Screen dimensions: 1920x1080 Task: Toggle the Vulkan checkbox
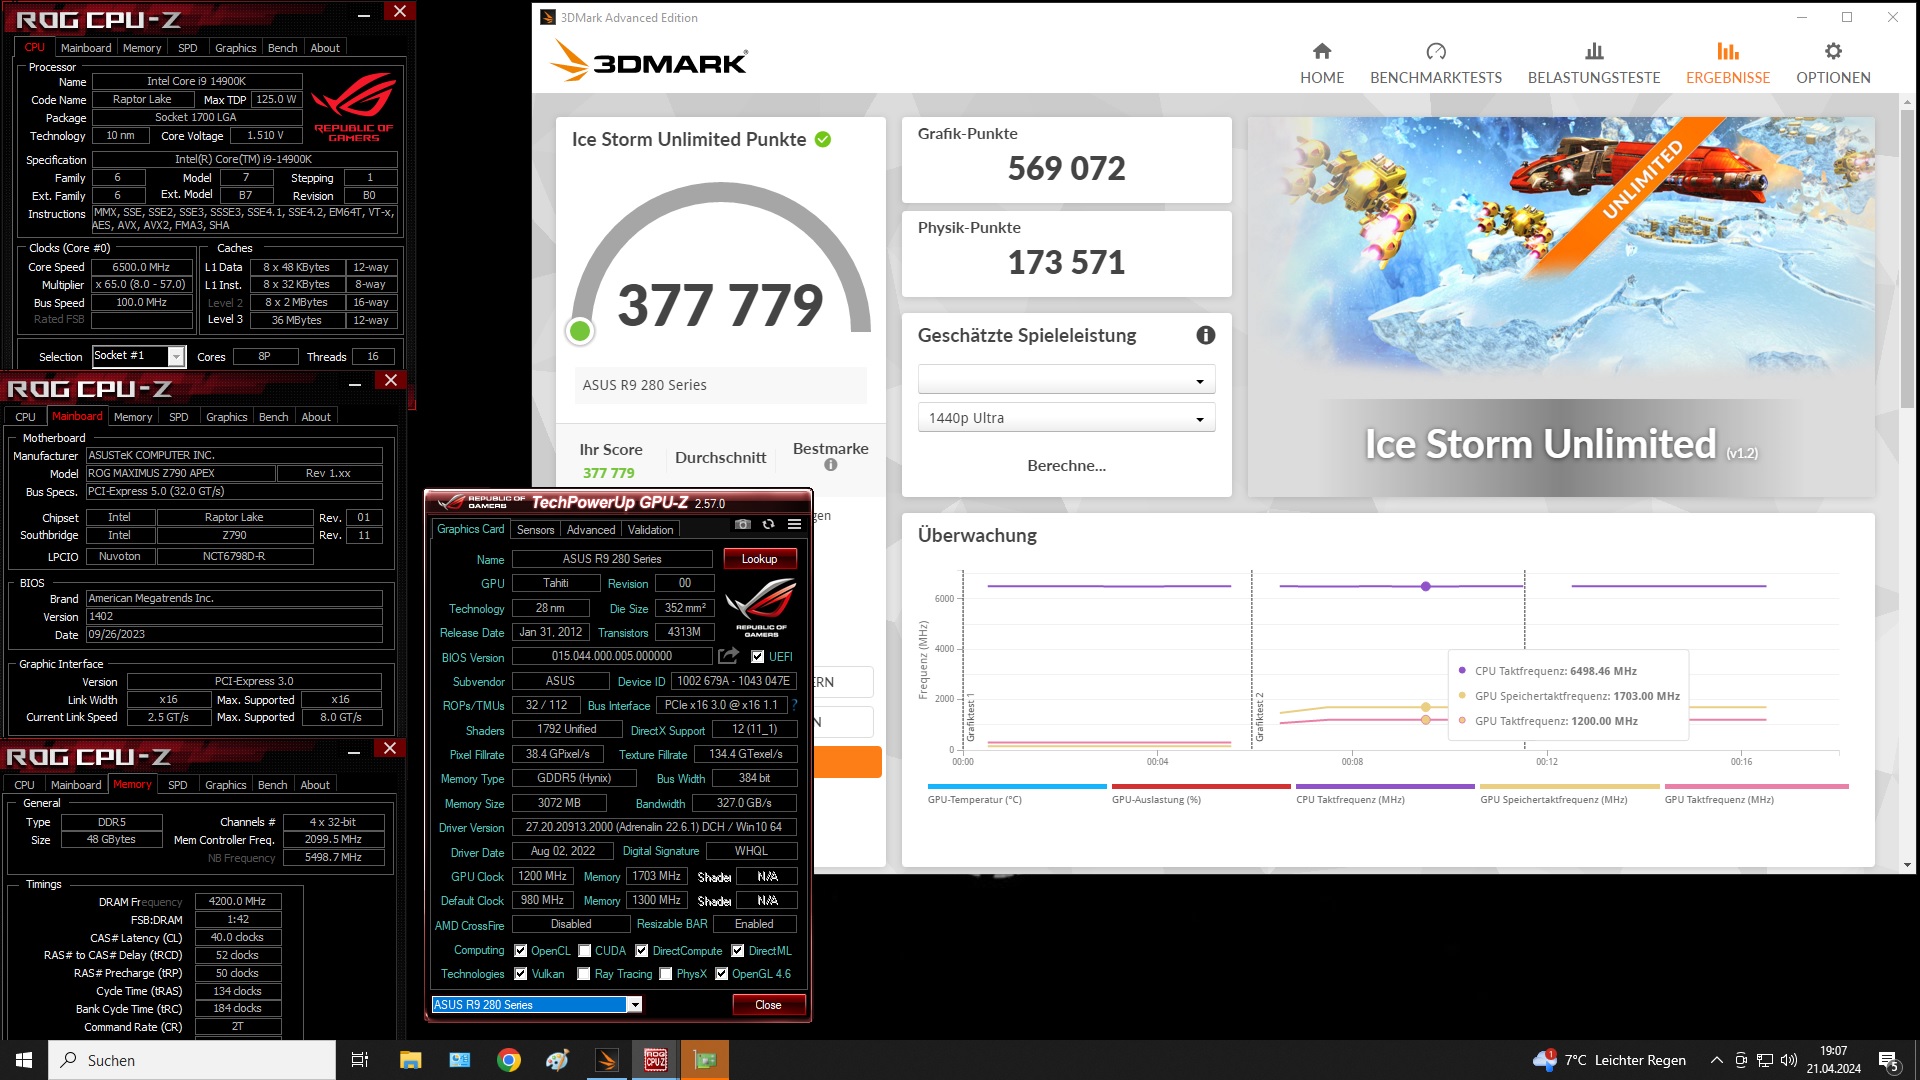coord(520,974)
